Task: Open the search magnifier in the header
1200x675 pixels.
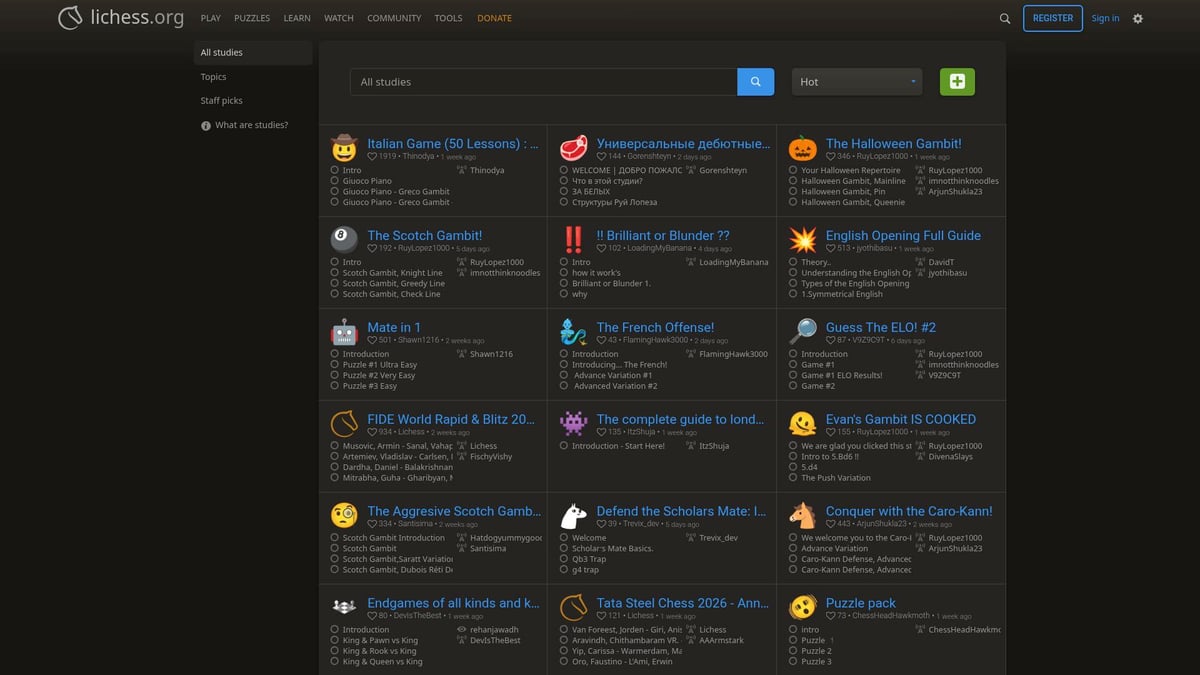Action: 1005,18
